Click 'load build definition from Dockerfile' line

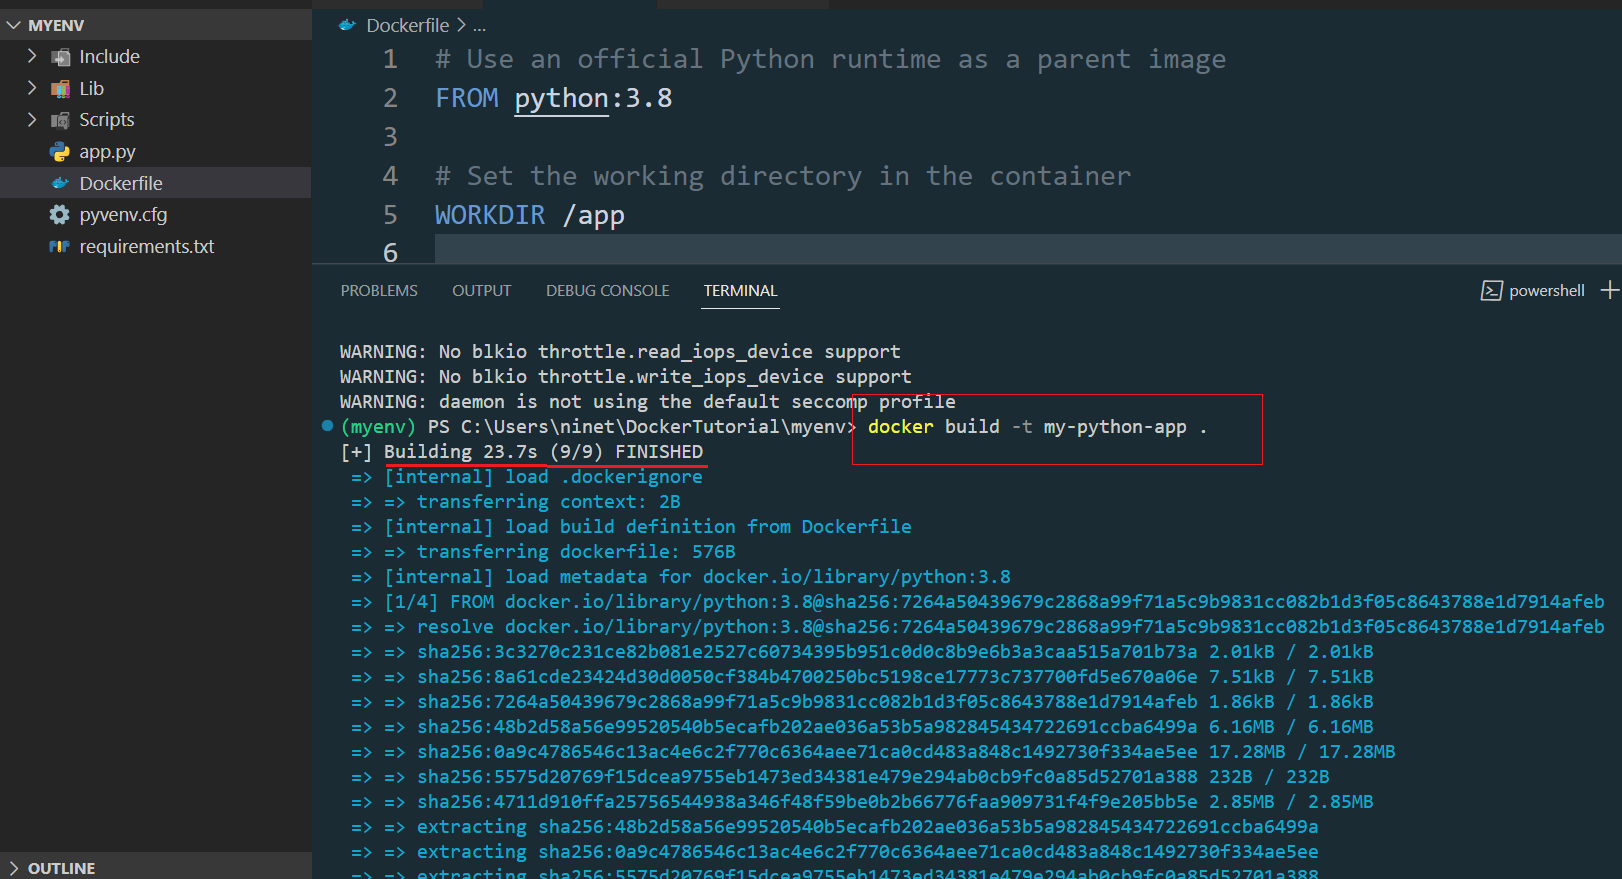tap(631, 527)
